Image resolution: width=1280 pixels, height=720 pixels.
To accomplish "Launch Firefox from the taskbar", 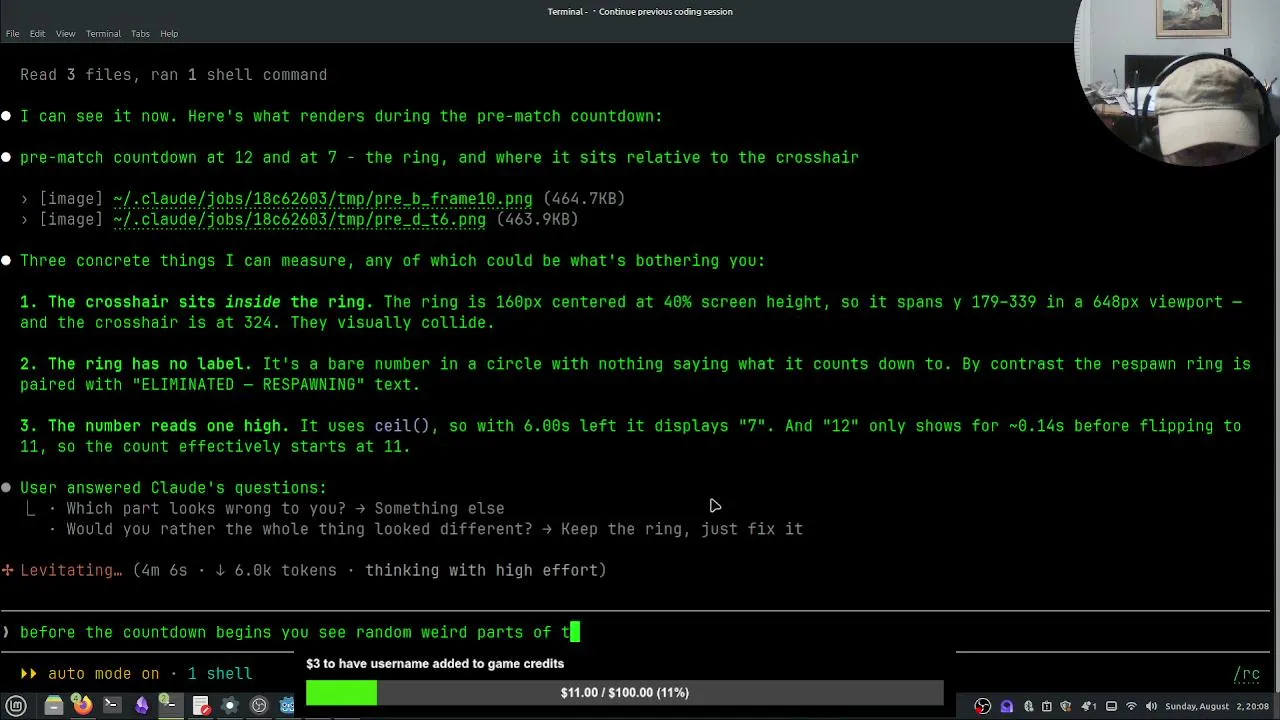I will coord(83,705).
